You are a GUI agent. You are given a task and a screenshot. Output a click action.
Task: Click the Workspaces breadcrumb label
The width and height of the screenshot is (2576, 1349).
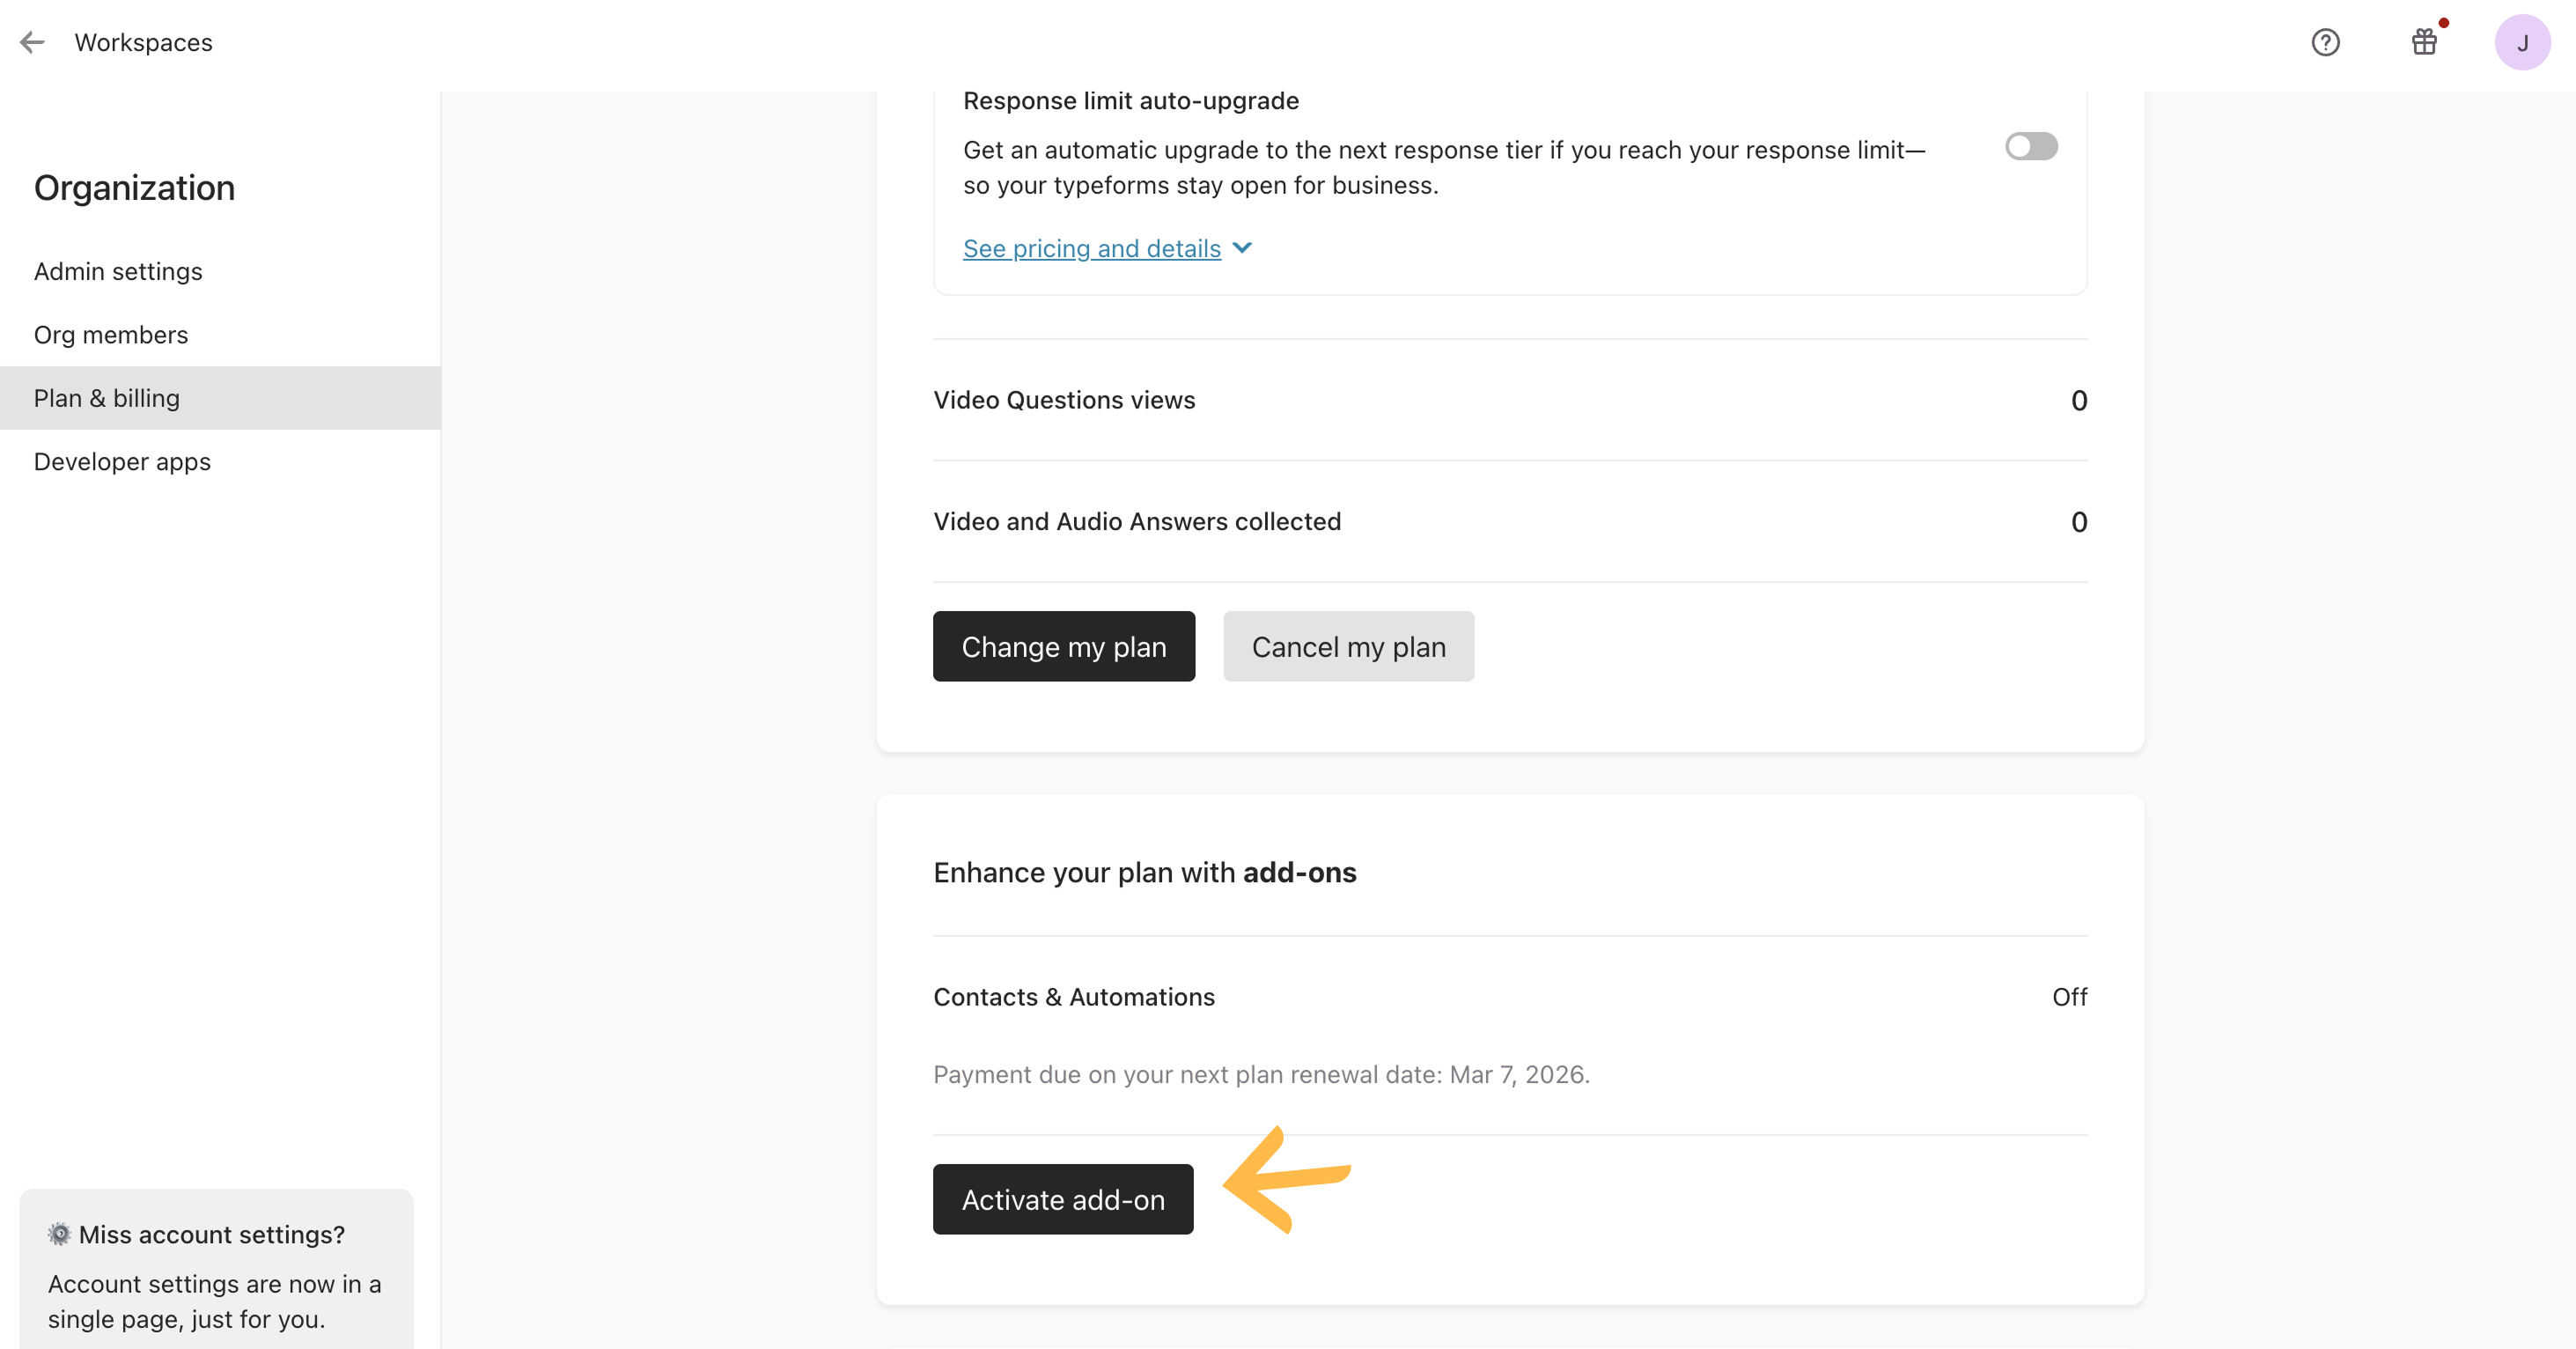coord(143,42)
